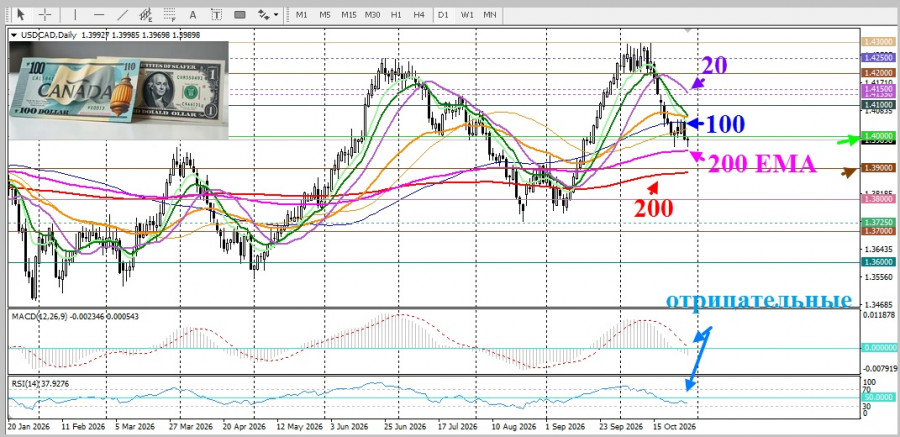Switch to H4 timeframe
Image resolution: width=900 pixels, height=437 pixels.
(418, 15)
